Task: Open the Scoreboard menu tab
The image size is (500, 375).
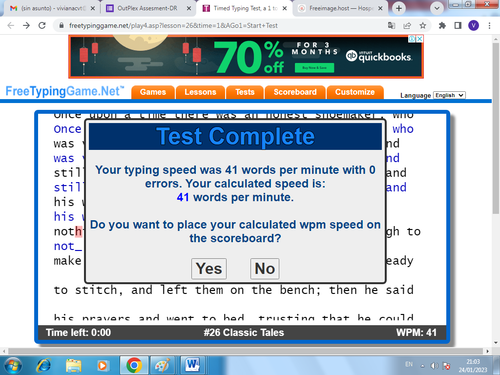Action: [x=295, y=92]
